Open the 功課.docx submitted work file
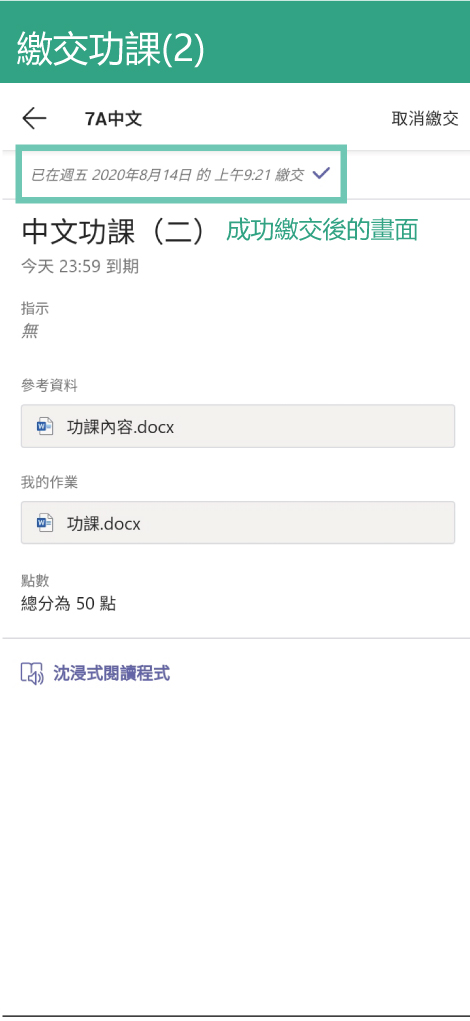Image resolution: width=470 pixels, height=1021 pixels. coord(238,523)
